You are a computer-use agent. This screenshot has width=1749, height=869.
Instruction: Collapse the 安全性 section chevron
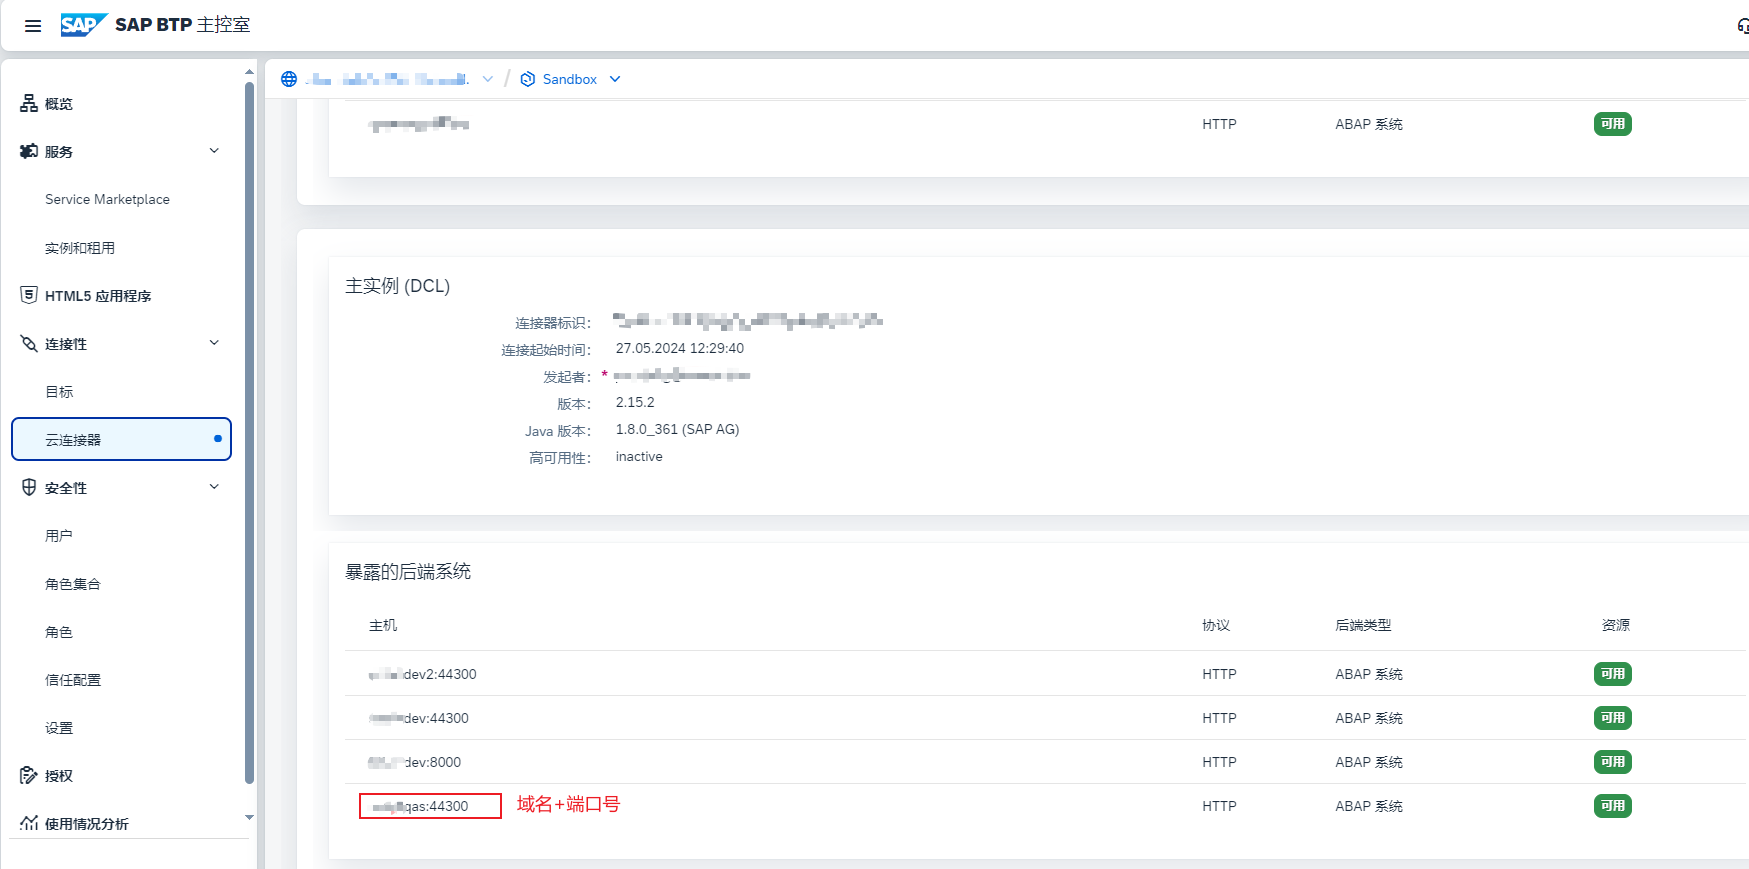tap(214, 487)
